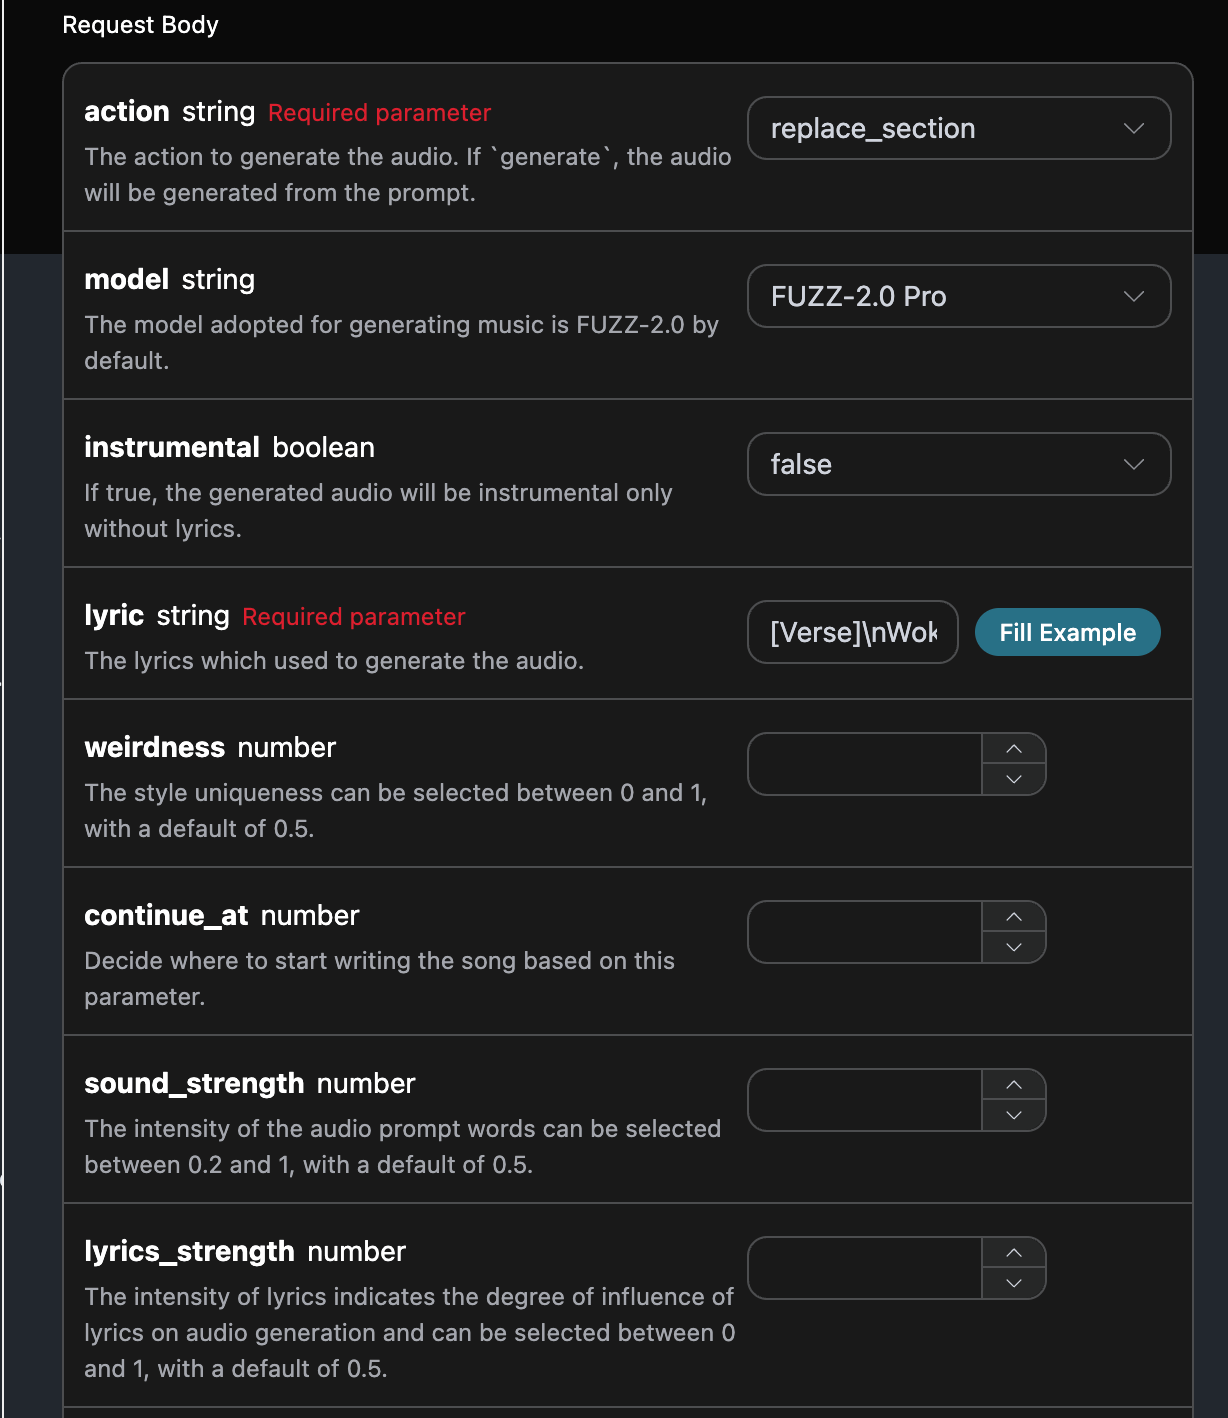The width and height of the screenshot is (1228, 1418).
Task: Click the chevron arrow of action dropdown
Action: 1133,128
